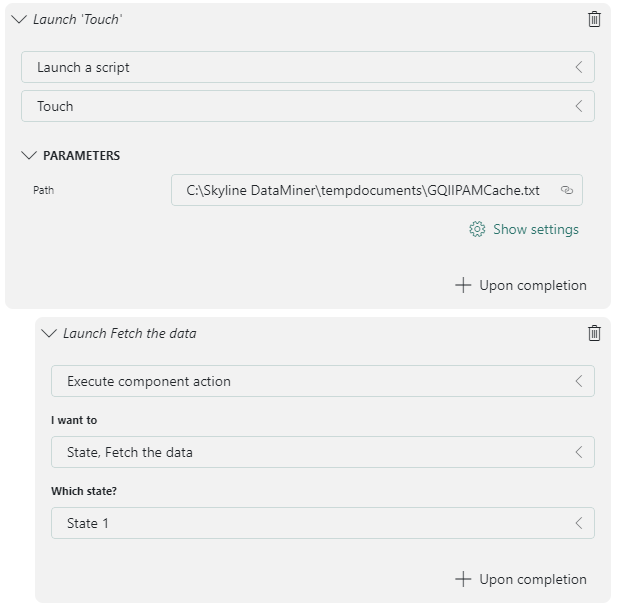Click Show settings link
This screenshot has height=610, width=618.
tap(535, 229)
